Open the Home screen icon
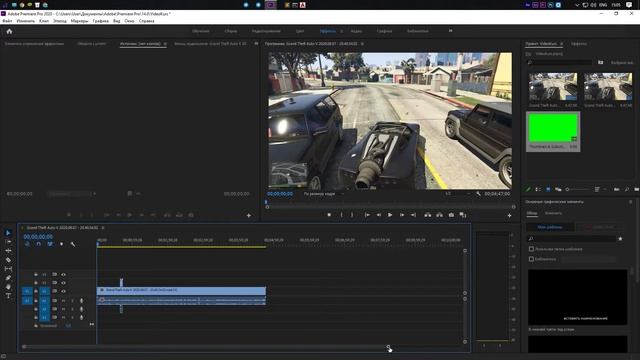The width and height of the screenshot is (640, 360). click(x=9, y=31)
